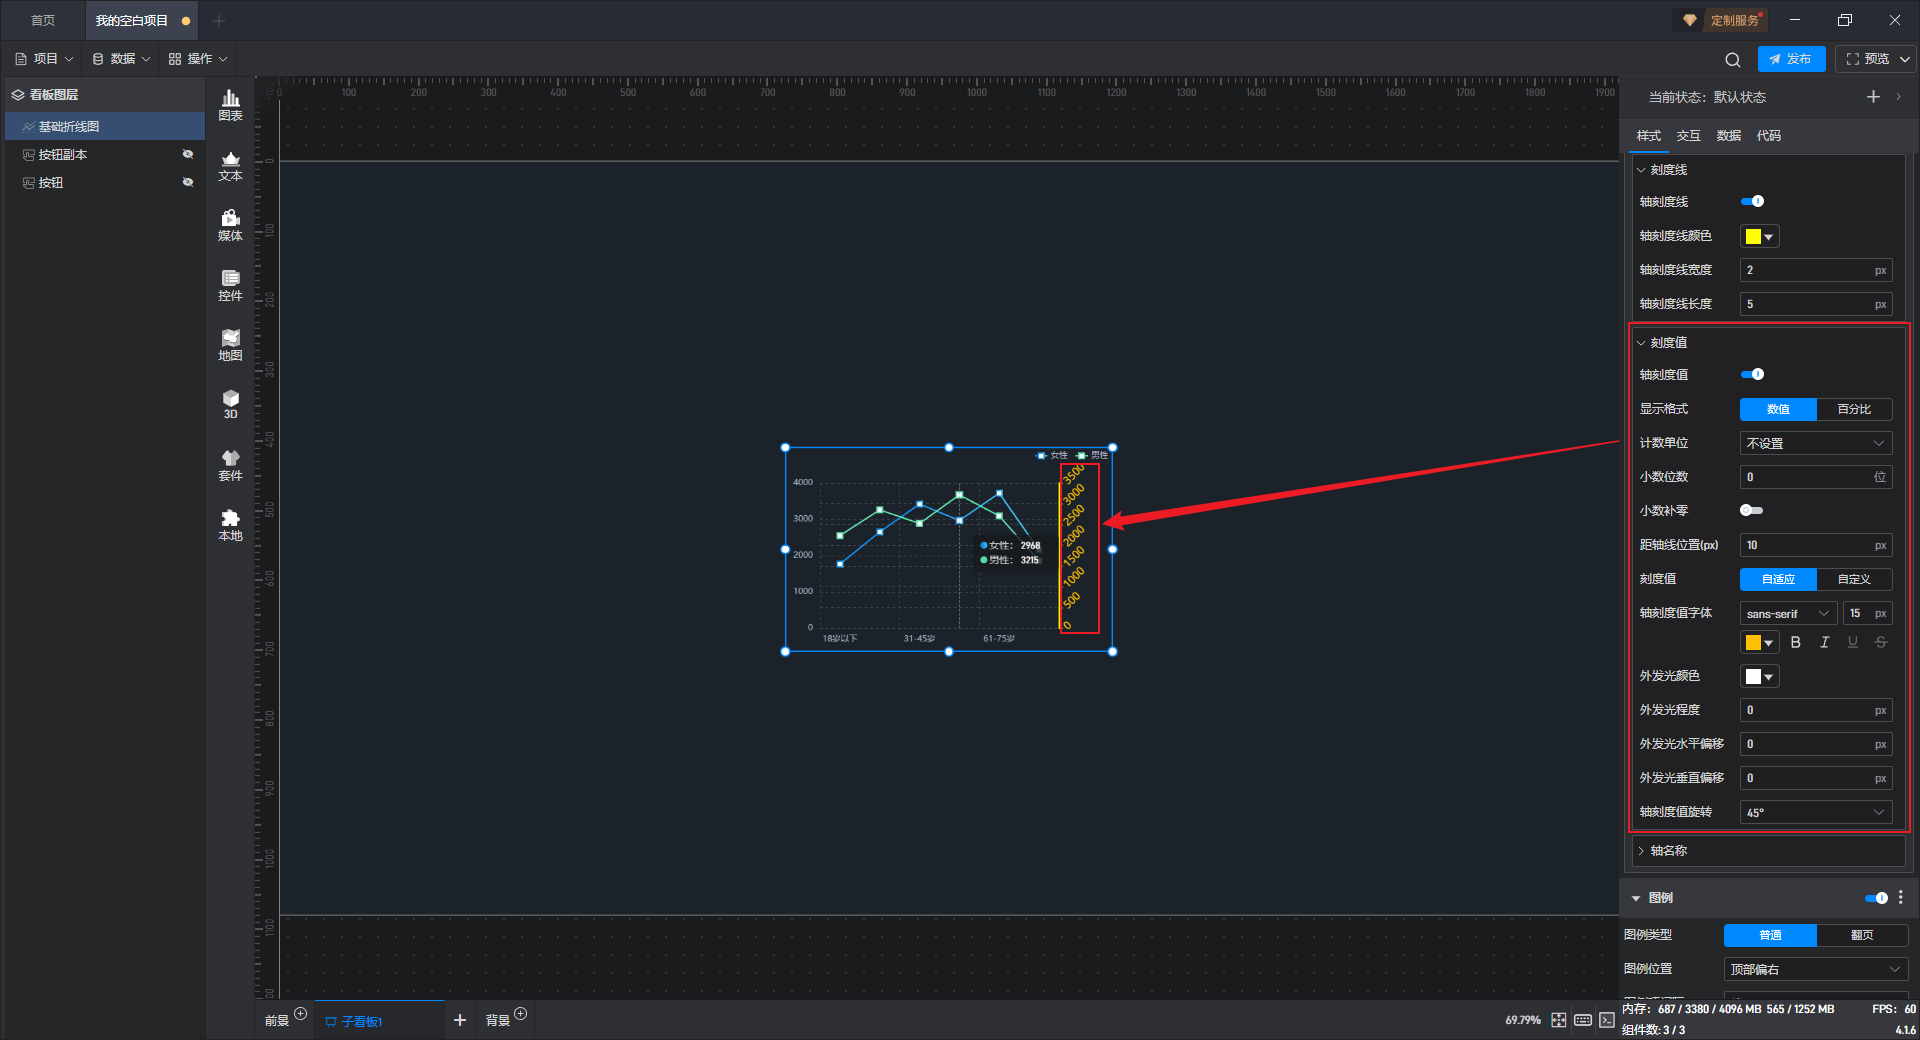Edit the 小数位数 input field
This screenshot has height=1040, width=1920.
(1816, 477)
